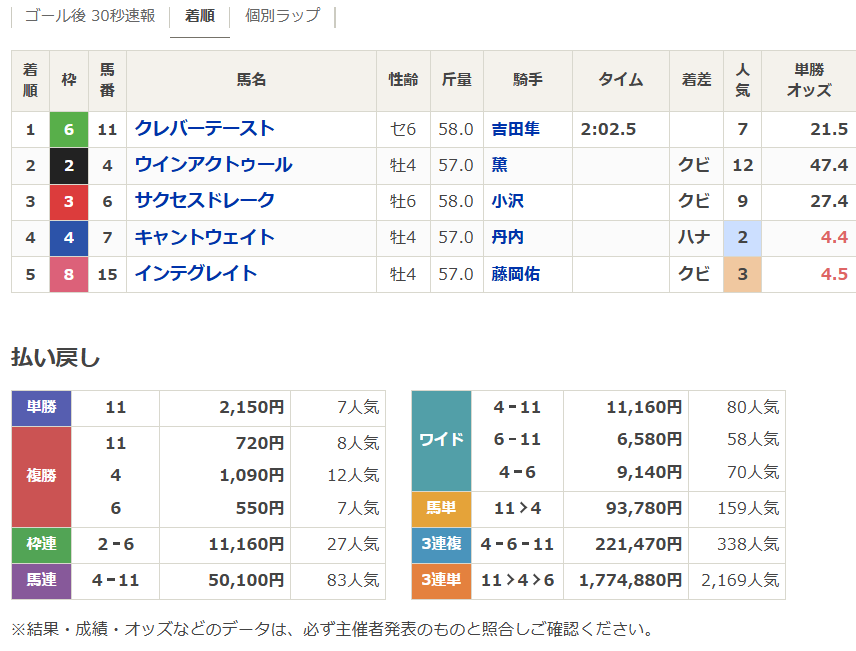The width and height of the screenshot is (856, 651).
Task: Click sex-age セ6 cell
Action: [x=403, y=129]
